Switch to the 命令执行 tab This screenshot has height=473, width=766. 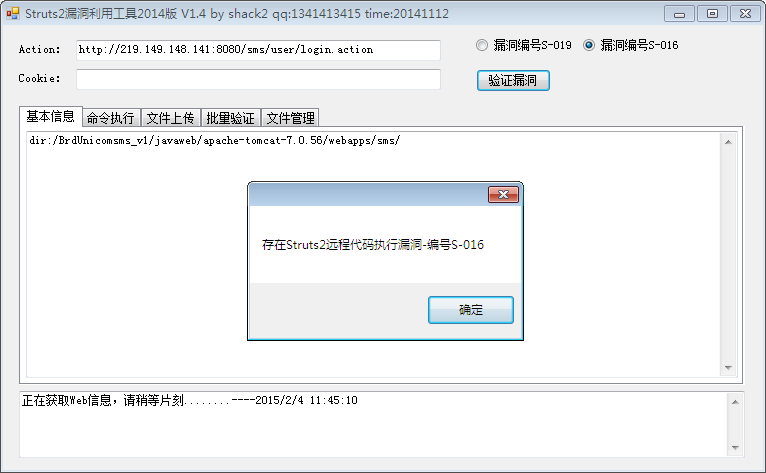click(111, 118)
